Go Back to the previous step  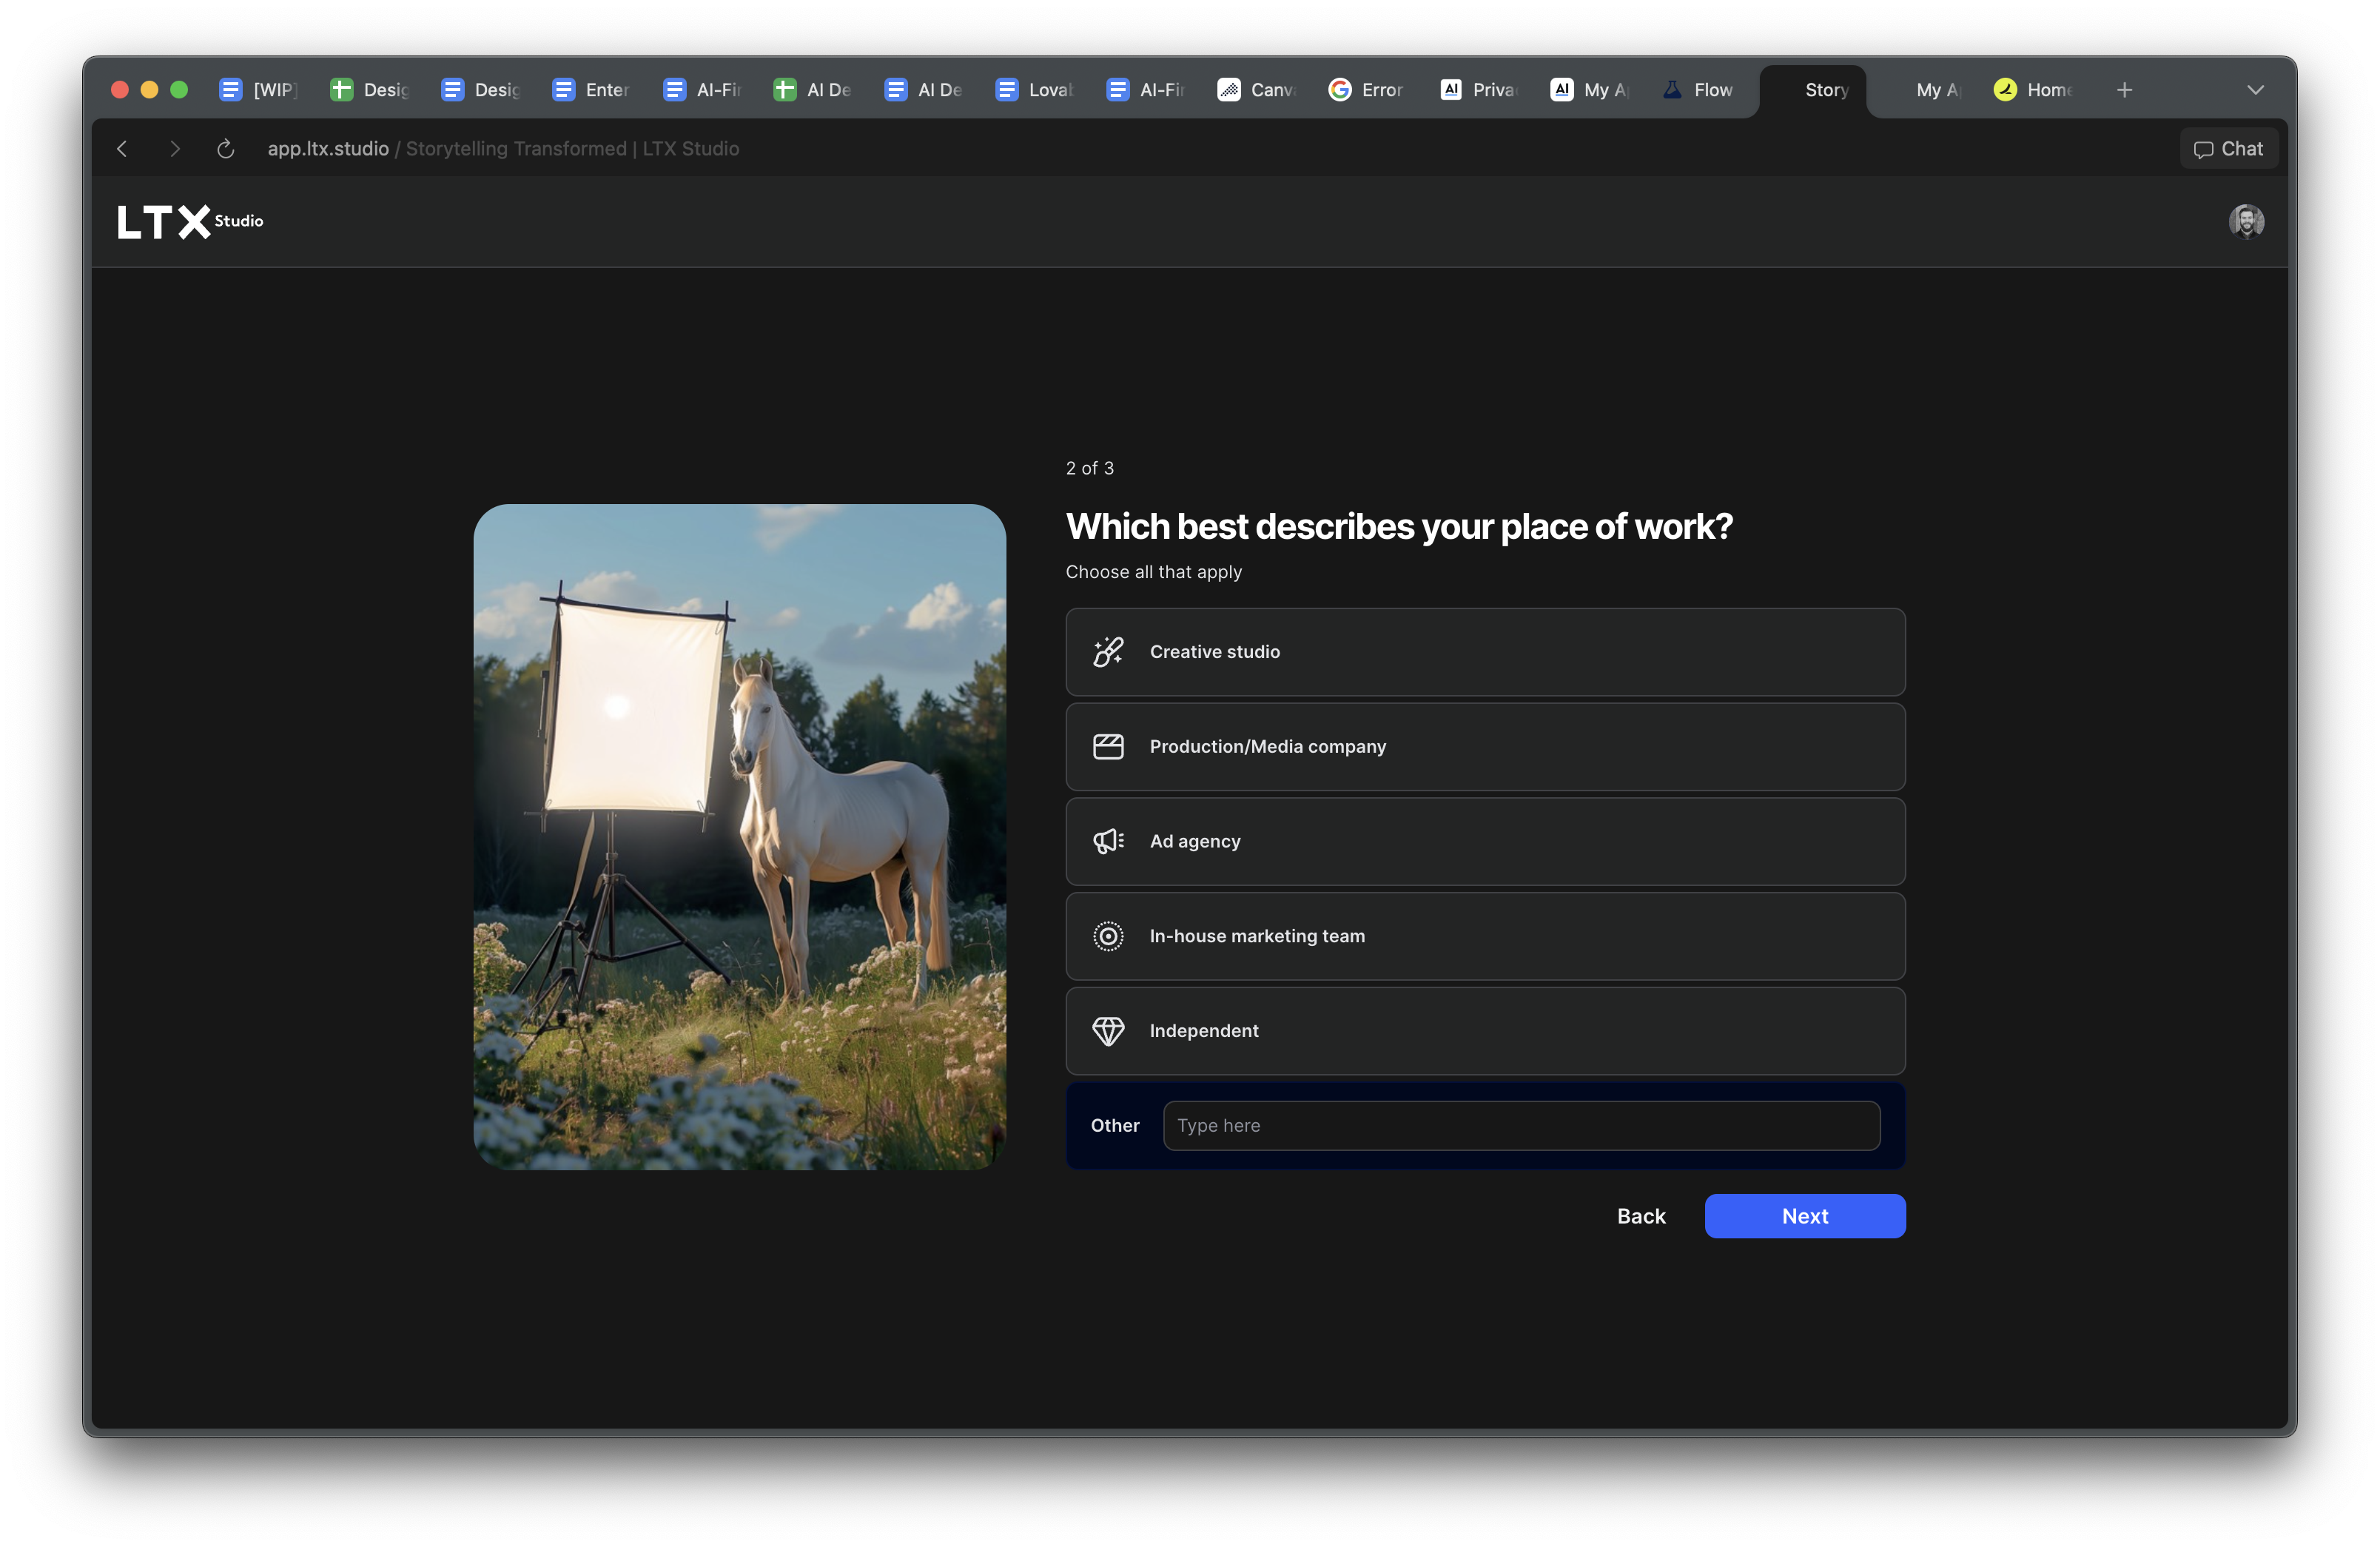(1640, 1216)
